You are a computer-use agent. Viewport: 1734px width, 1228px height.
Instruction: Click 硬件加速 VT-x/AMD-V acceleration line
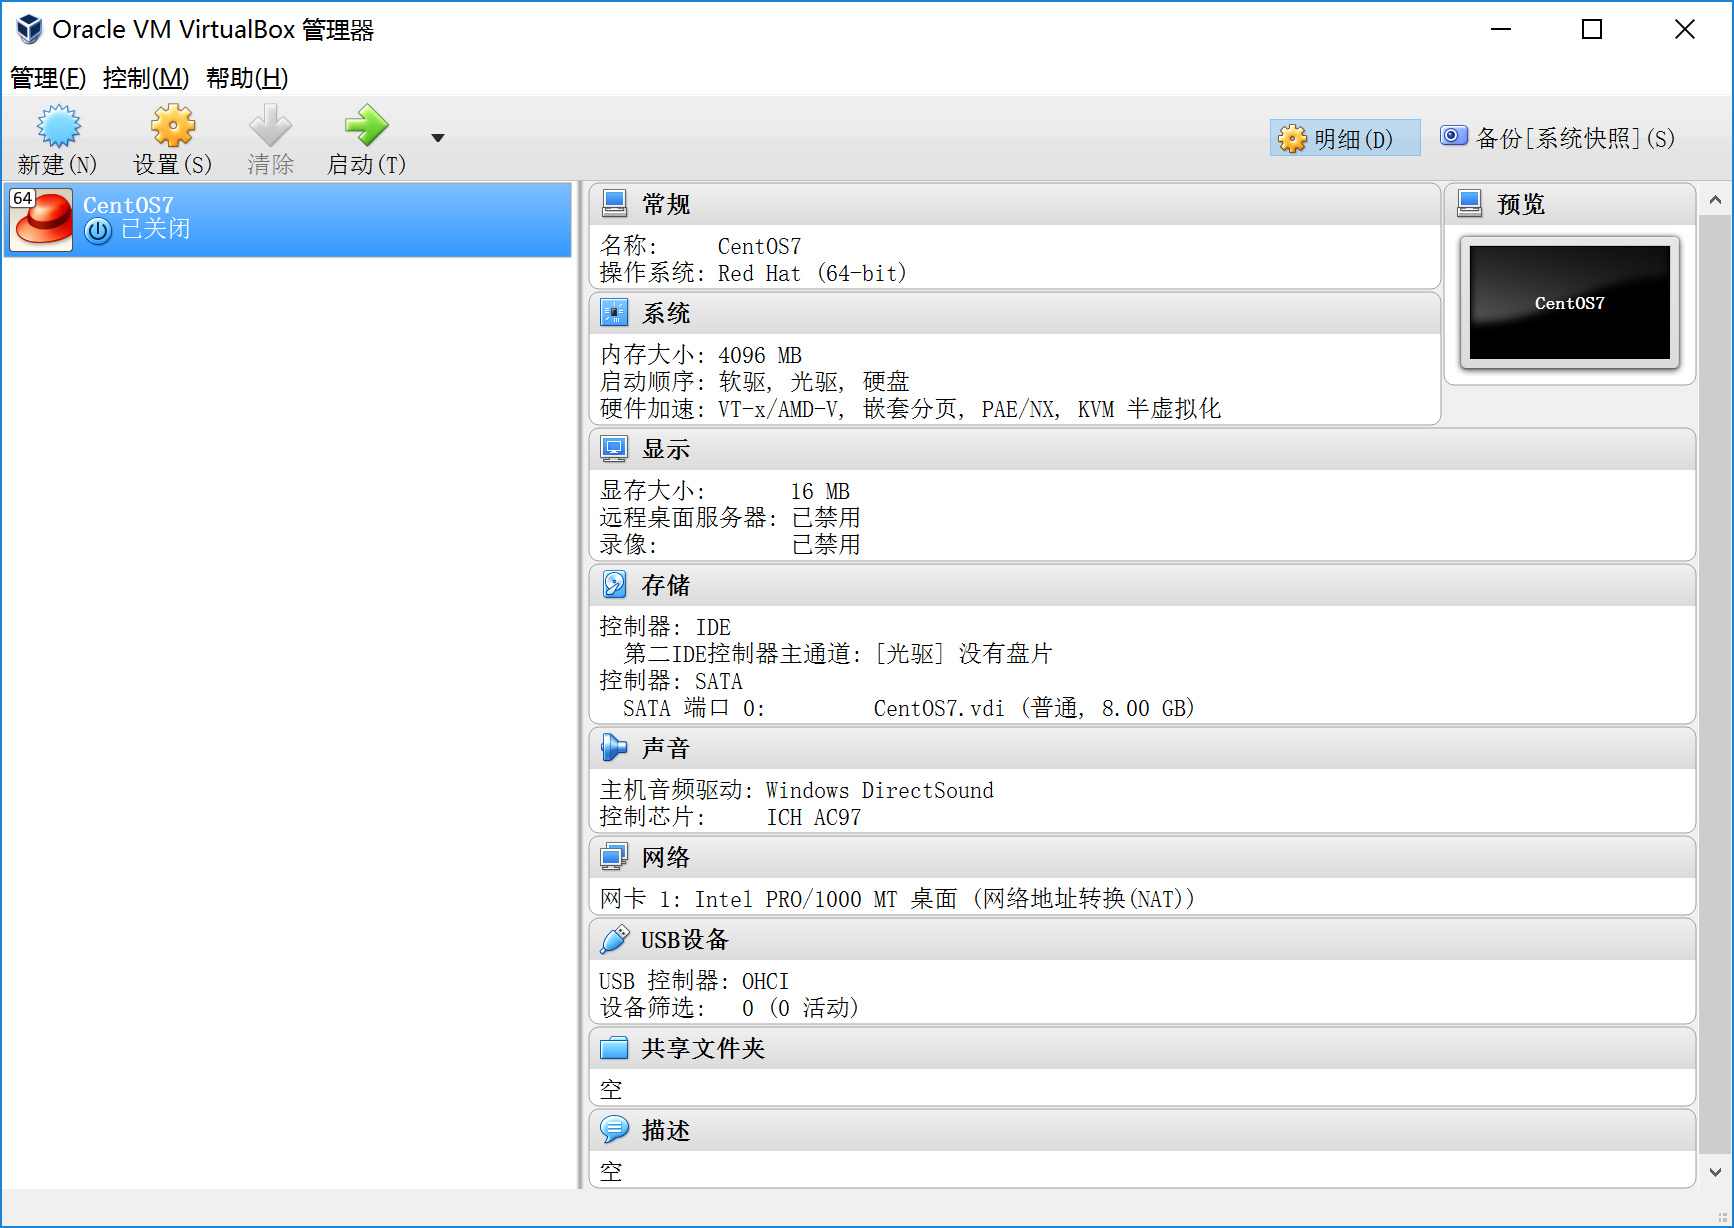(x=910, y=409)
